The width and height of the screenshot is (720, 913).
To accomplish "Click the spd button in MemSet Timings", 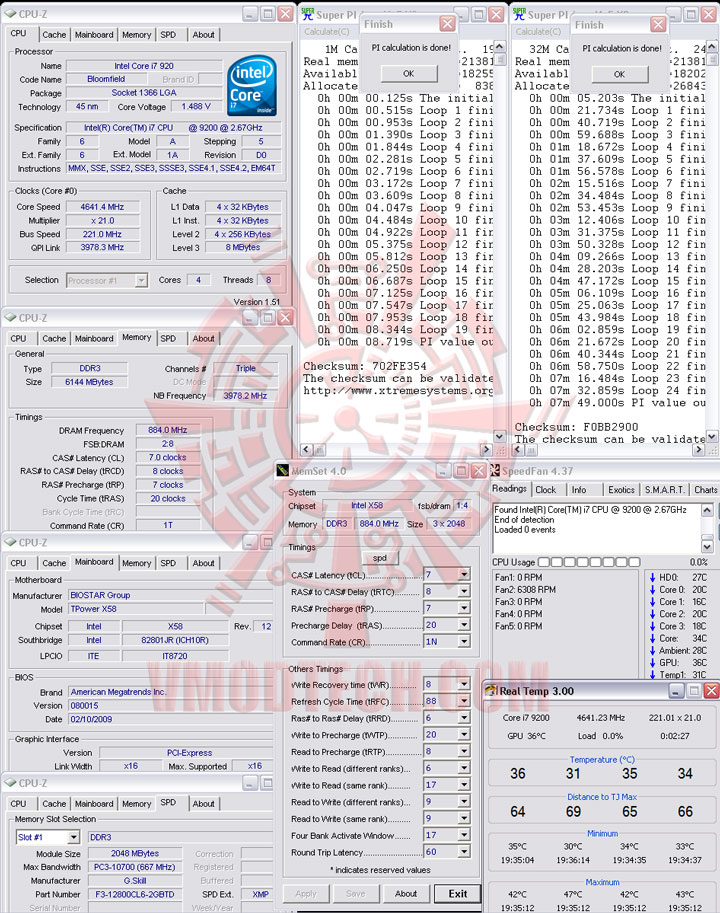I will [379, 558].
